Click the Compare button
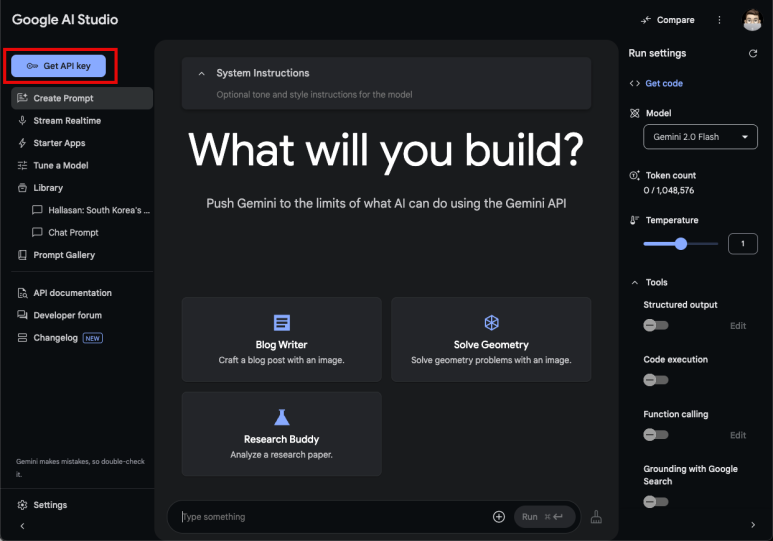Screen dimensions: 773x541 point(668,20)
